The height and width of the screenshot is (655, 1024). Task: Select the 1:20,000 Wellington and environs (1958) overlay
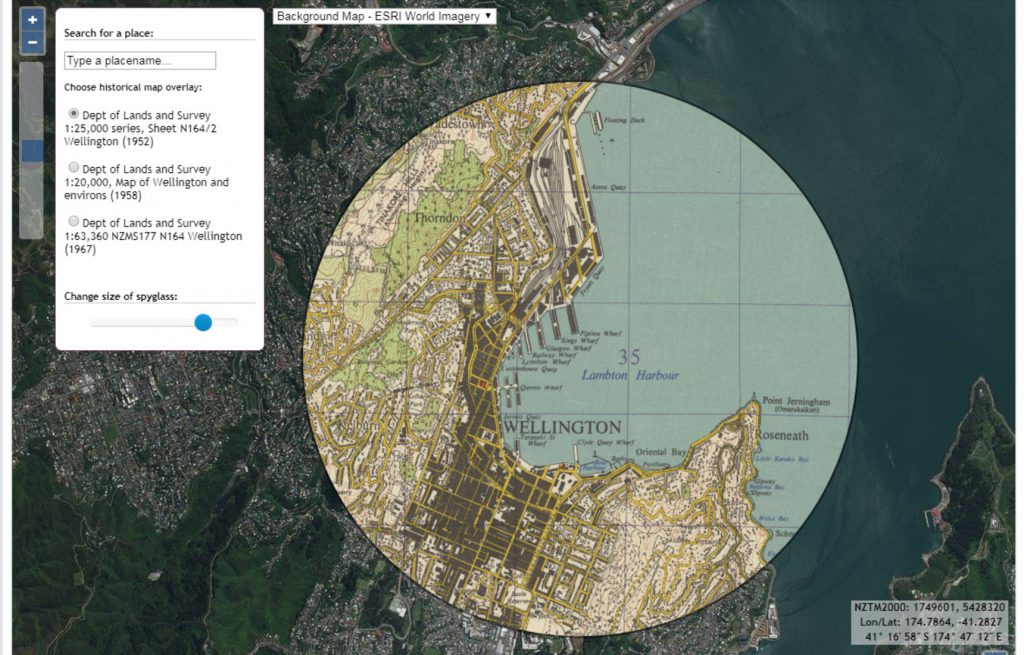click(74, 167)
